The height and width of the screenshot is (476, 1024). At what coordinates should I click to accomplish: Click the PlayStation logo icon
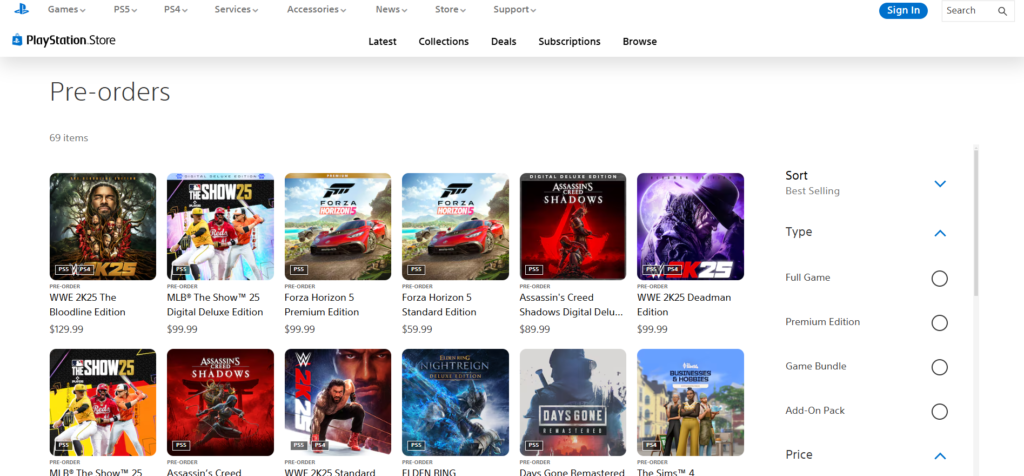pos(22,9)
